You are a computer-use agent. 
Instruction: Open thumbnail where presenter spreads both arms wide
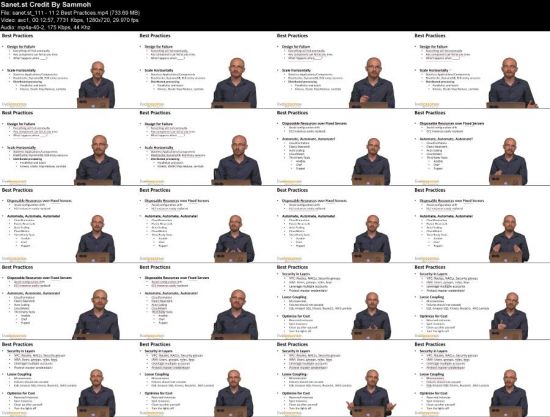pyautogui.click(x=343, y=378)
